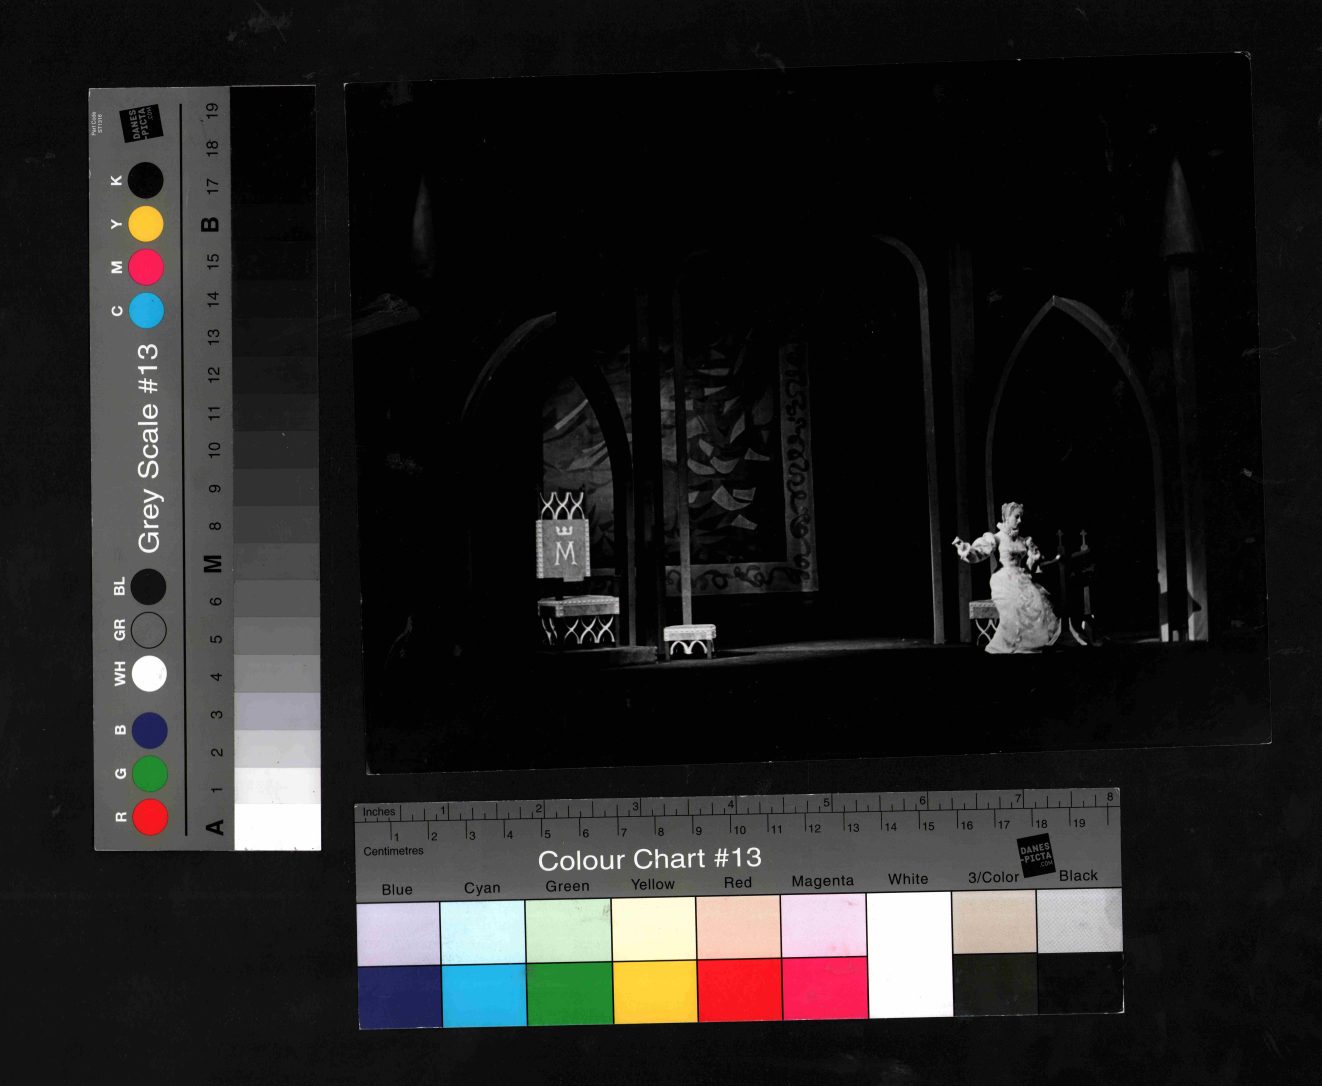This screenshot has height=1086, width=1322.
Task: Pick the saturated cyan square on Colour Chart
Action: coord(484,994)
